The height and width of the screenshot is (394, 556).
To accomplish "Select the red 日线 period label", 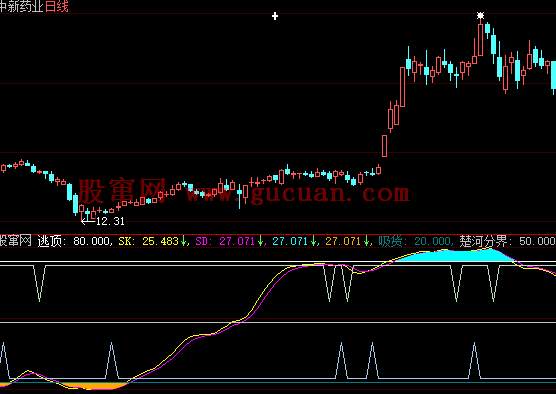I will [57, 6].
